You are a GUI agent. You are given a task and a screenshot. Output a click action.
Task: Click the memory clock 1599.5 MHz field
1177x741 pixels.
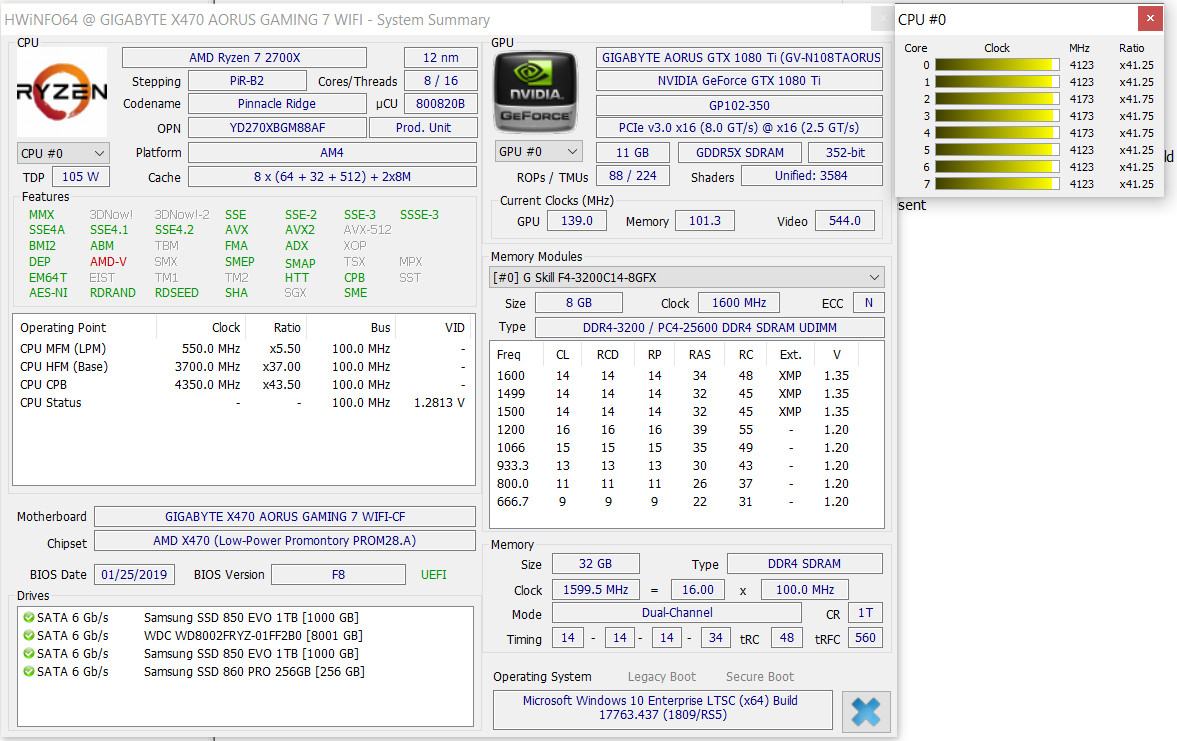pos(595,590)
